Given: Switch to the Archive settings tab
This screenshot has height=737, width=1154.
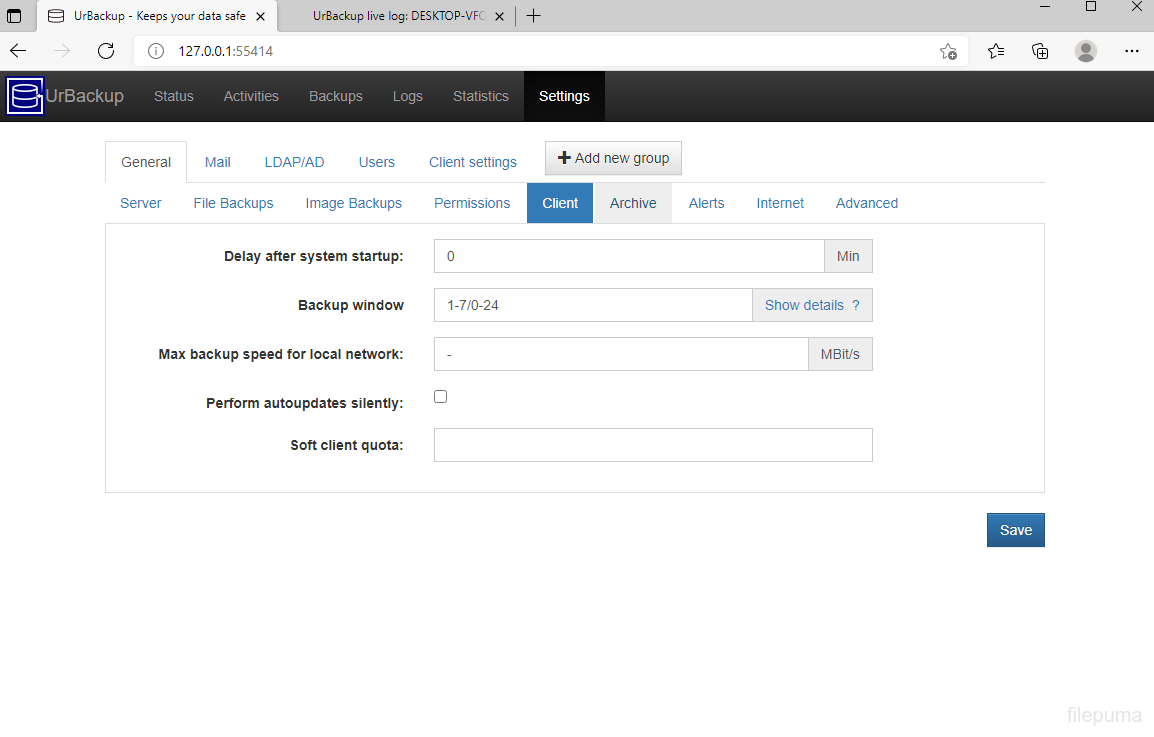Looking at the screenshot, I should (633, 203).
